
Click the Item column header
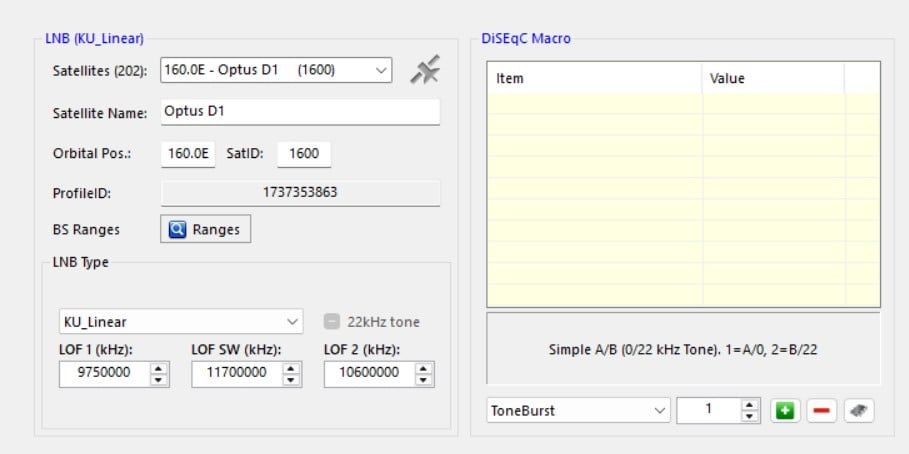point(594,78)
